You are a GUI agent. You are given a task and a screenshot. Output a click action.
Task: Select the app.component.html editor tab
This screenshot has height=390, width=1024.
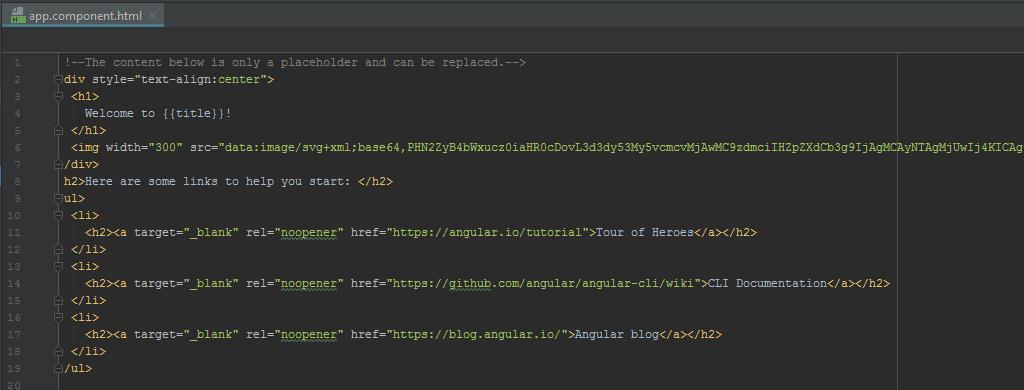click(82, 16)
